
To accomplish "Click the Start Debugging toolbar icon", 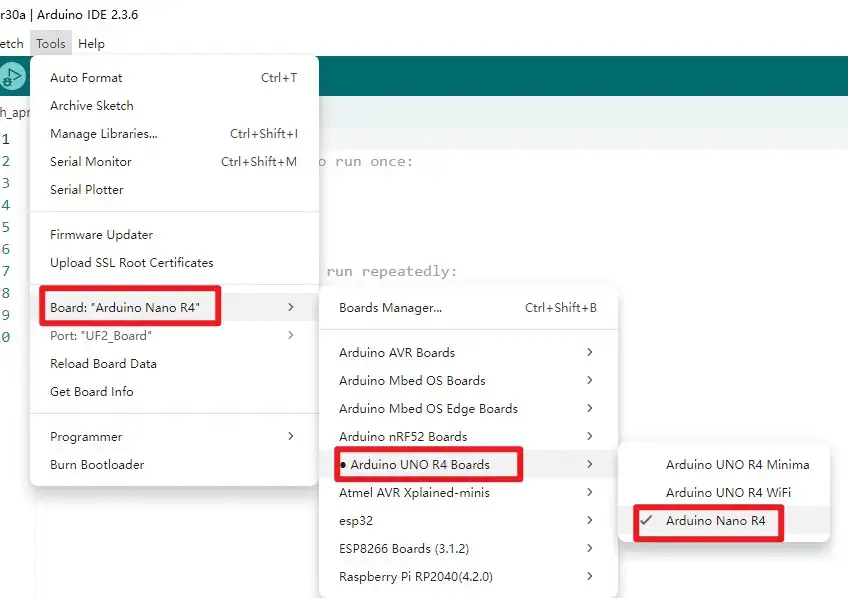I will click(13, 77).
